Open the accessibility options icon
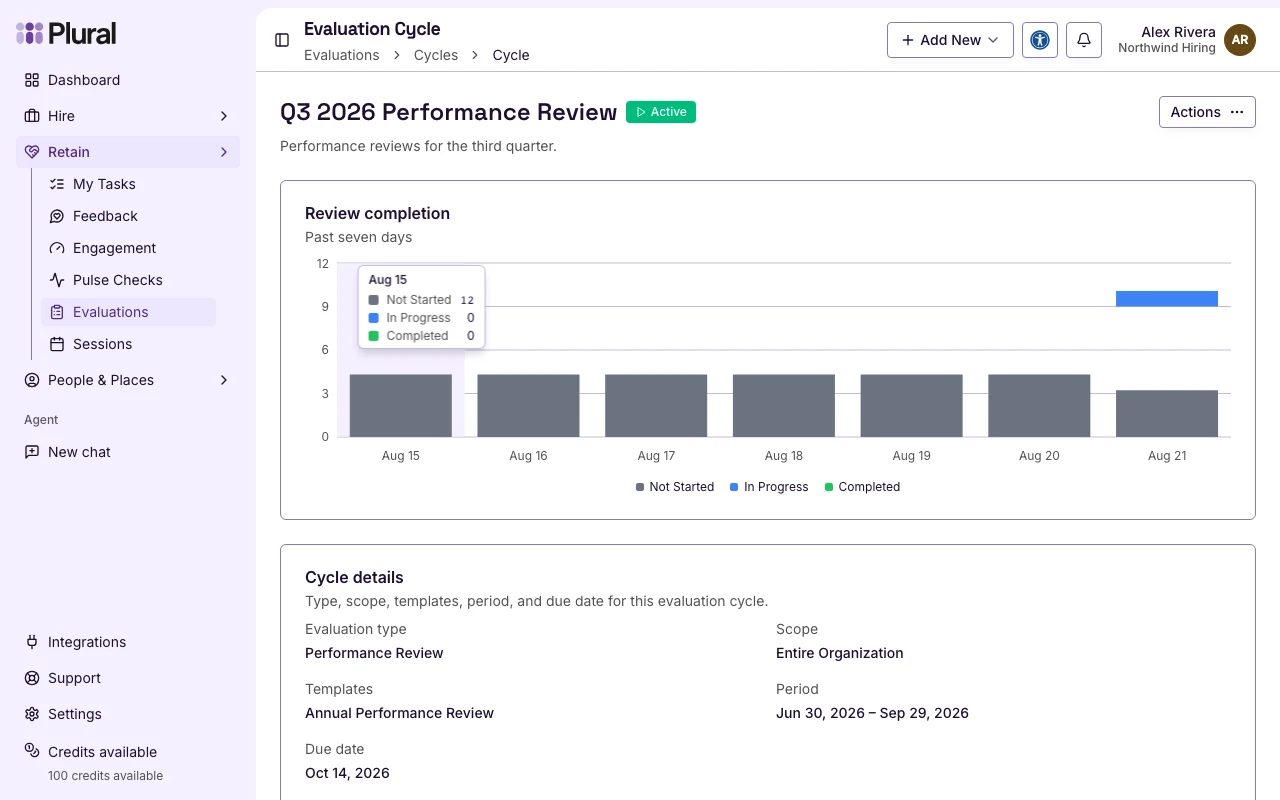 (1040, 40)
